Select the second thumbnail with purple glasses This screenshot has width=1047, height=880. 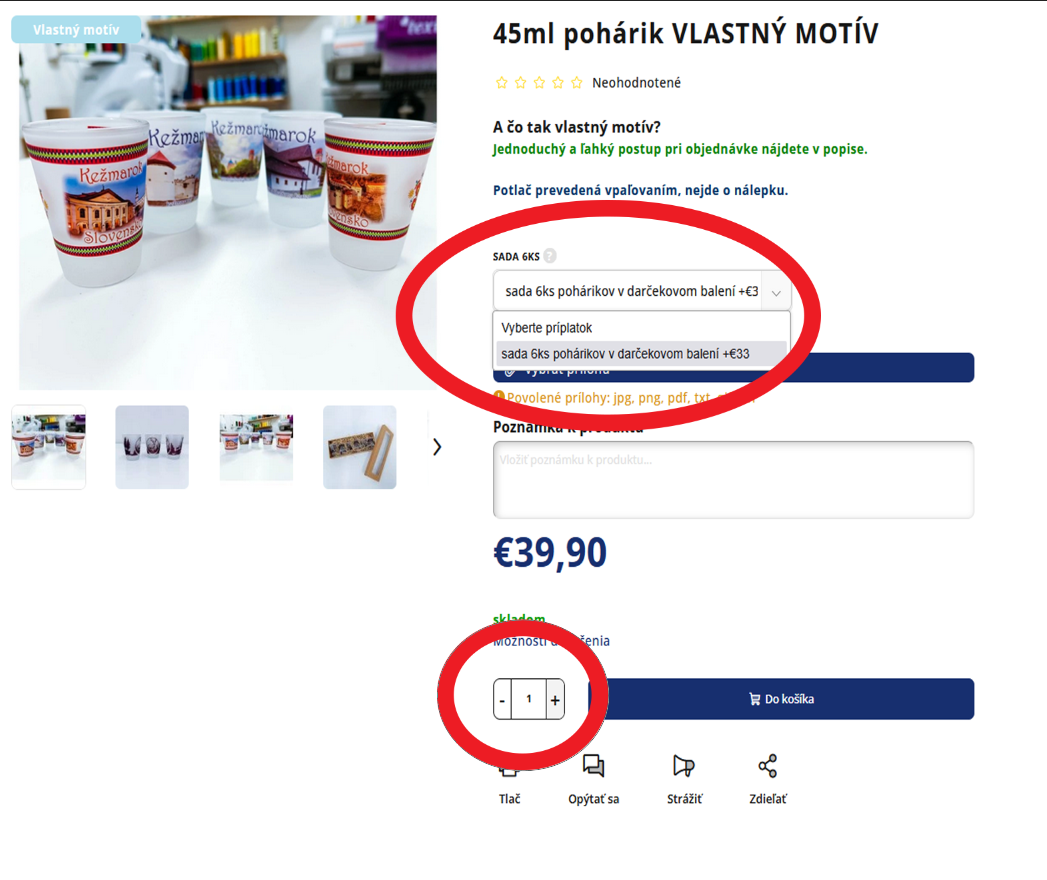coord(152,447)
